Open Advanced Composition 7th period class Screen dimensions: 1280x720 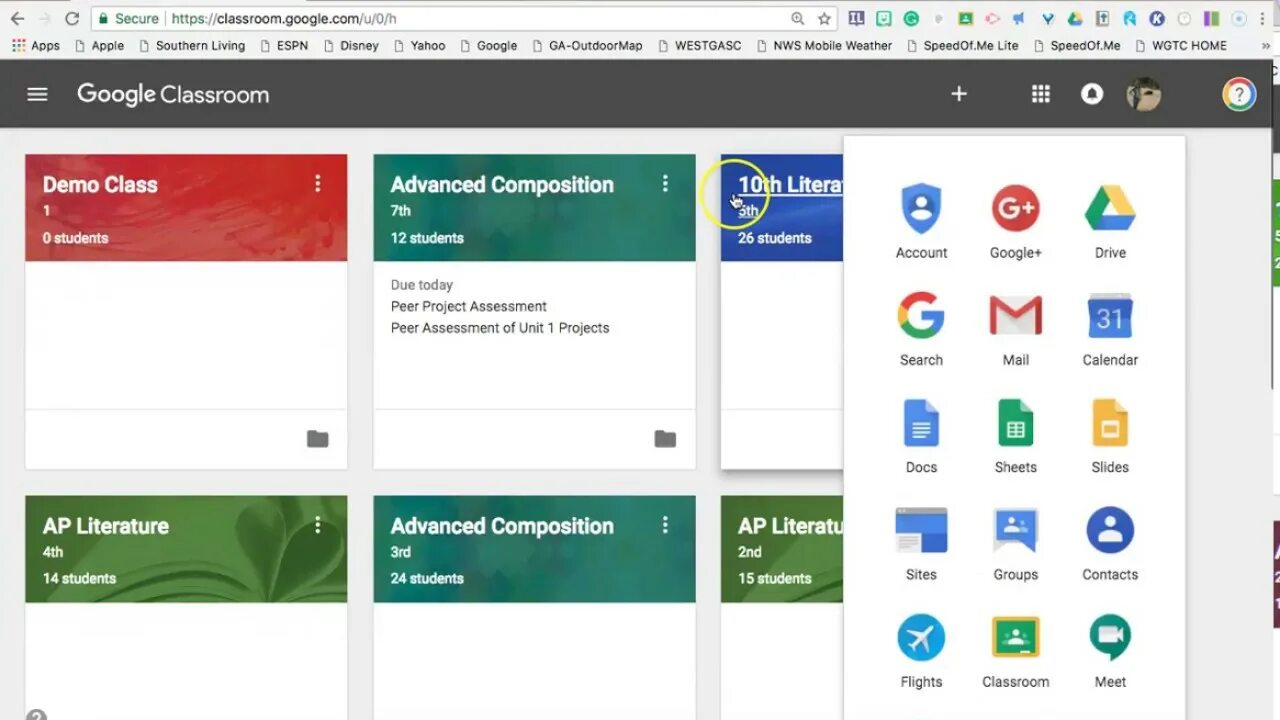click(502, 185)
